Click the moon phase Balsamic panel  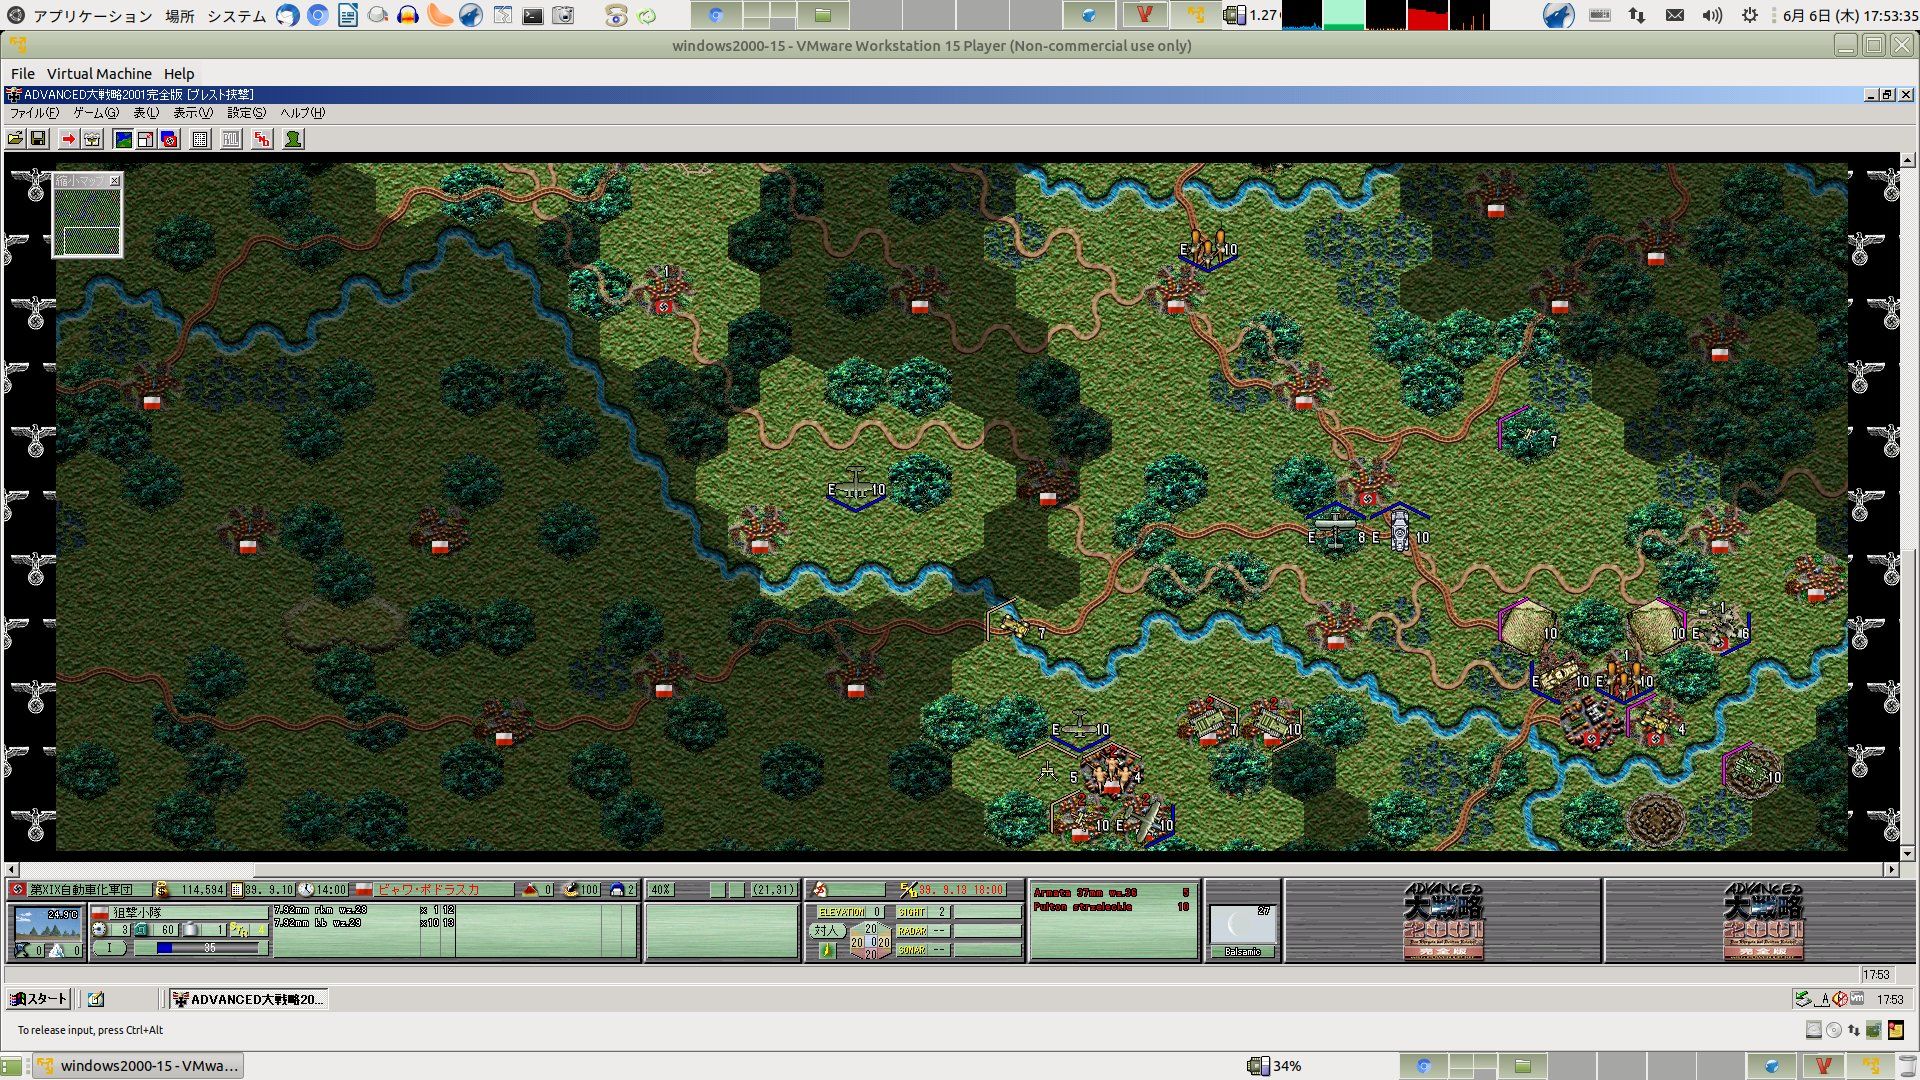coord(1243,931)
